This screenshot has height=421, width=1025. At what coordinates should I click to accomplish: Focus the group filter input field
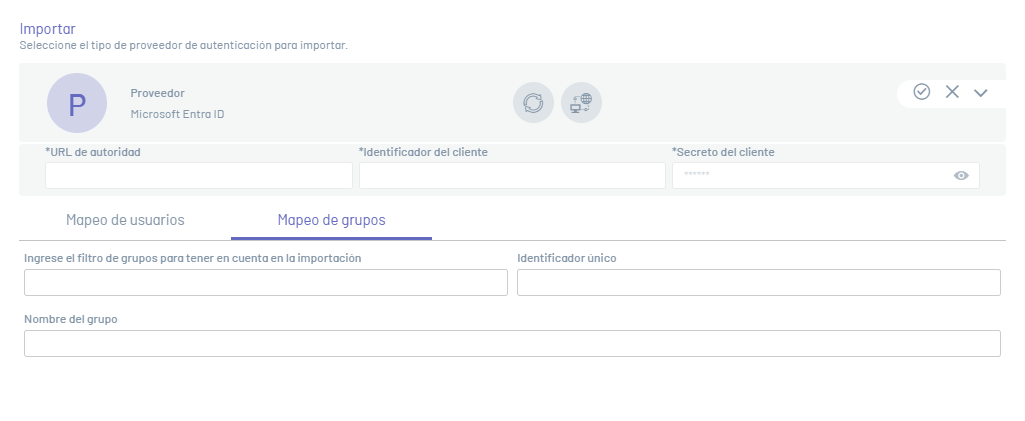coord(265,283)
